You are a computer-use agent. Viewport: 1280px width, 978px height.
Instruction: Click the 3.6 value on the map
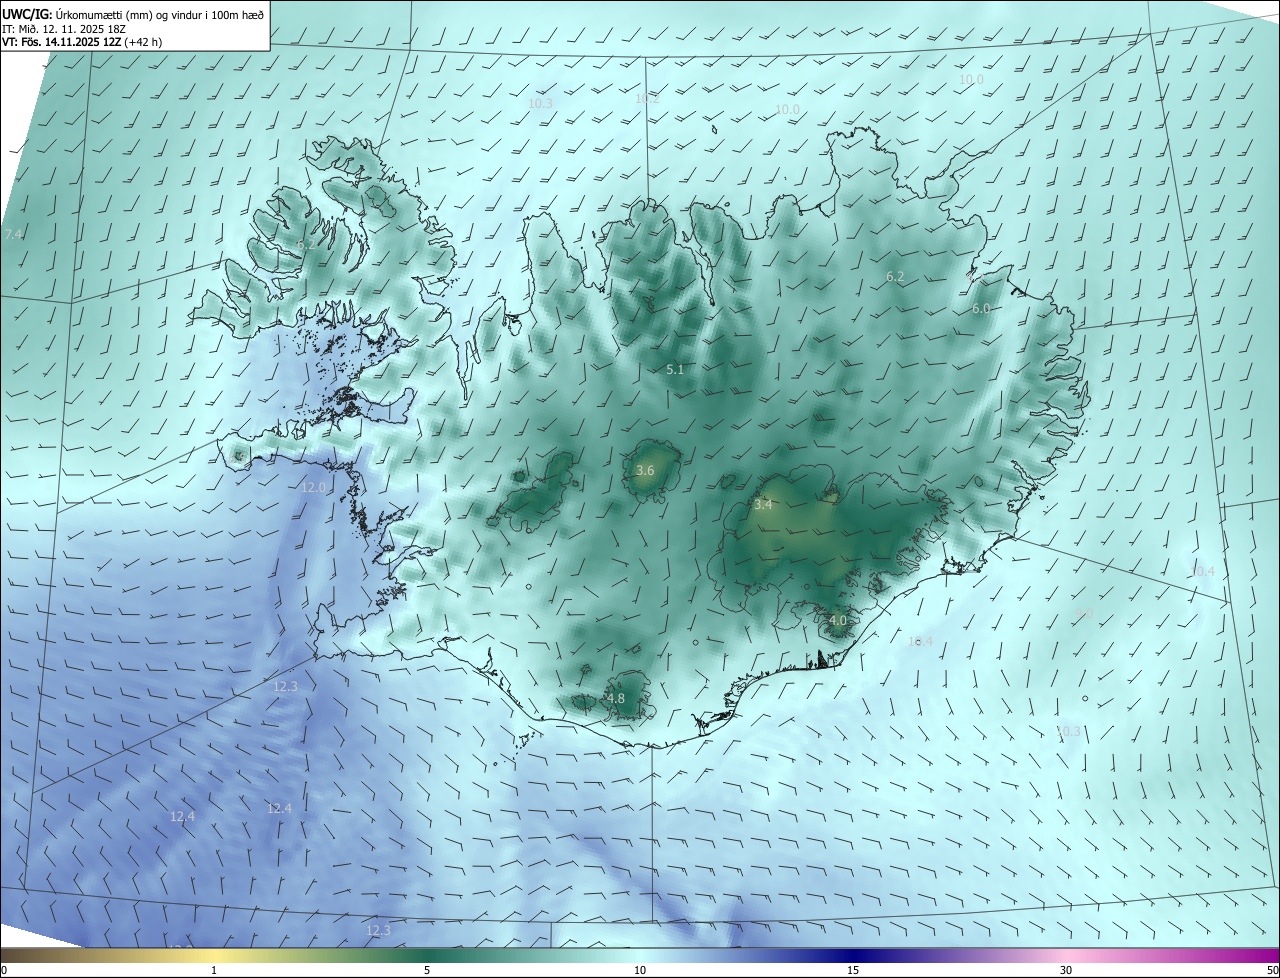[x=645, y=470]
